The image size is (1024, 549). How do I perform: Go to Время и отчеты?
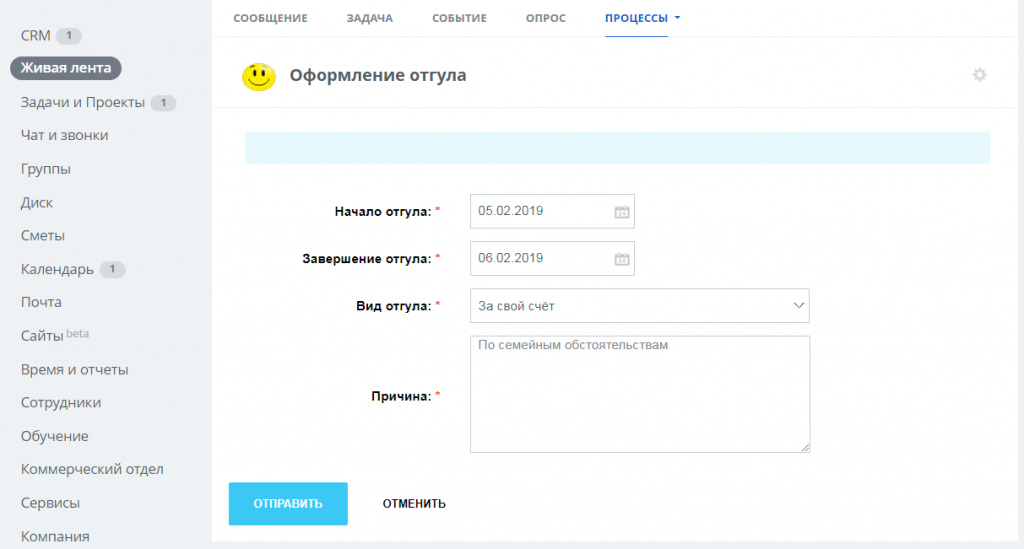click(x=74, y=369)
